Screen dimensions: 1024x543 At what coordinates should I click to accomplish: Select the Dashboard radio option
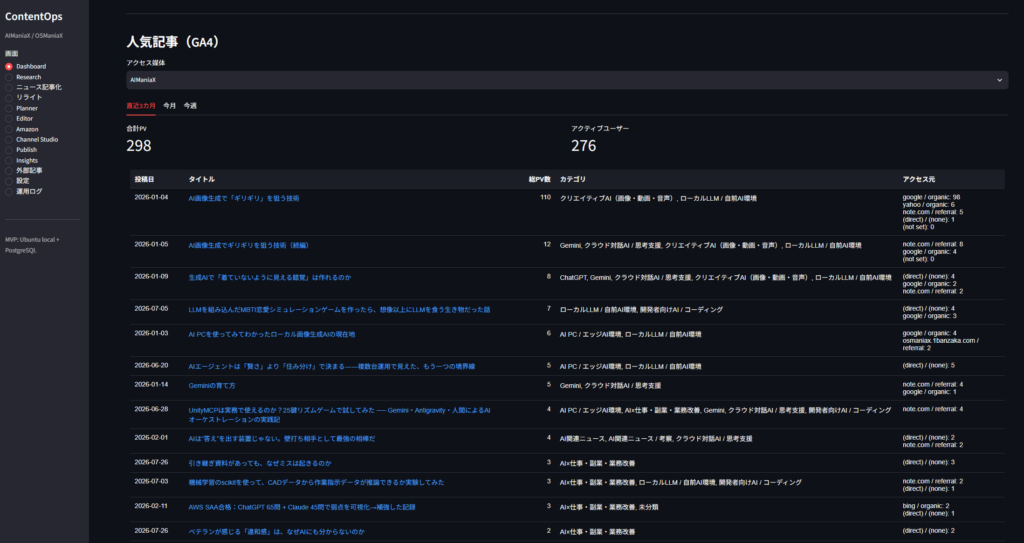click(x=25, y=67)
